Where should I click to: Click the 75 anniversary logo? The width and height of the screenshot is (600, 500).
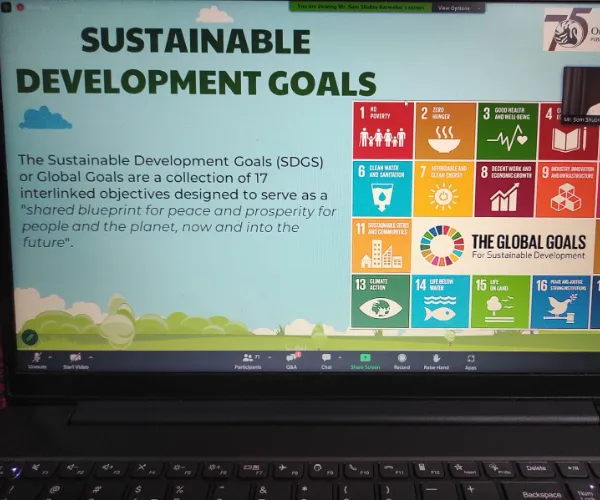(572, 30)
